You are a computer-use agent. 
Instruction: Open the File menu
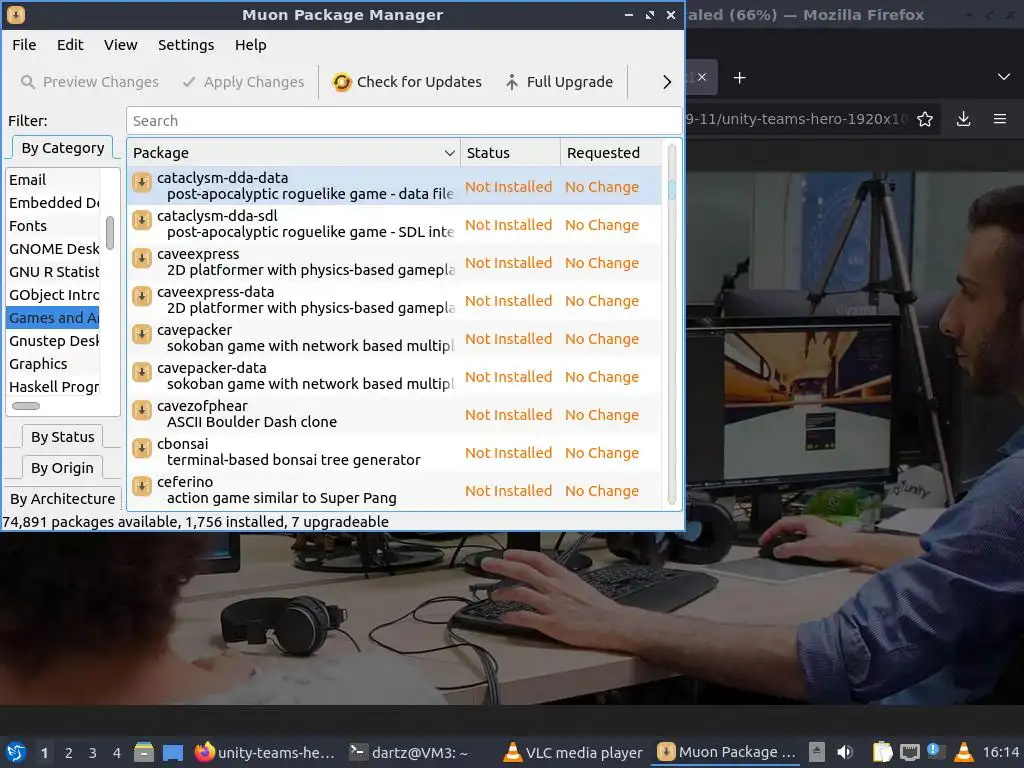point(24,45)
